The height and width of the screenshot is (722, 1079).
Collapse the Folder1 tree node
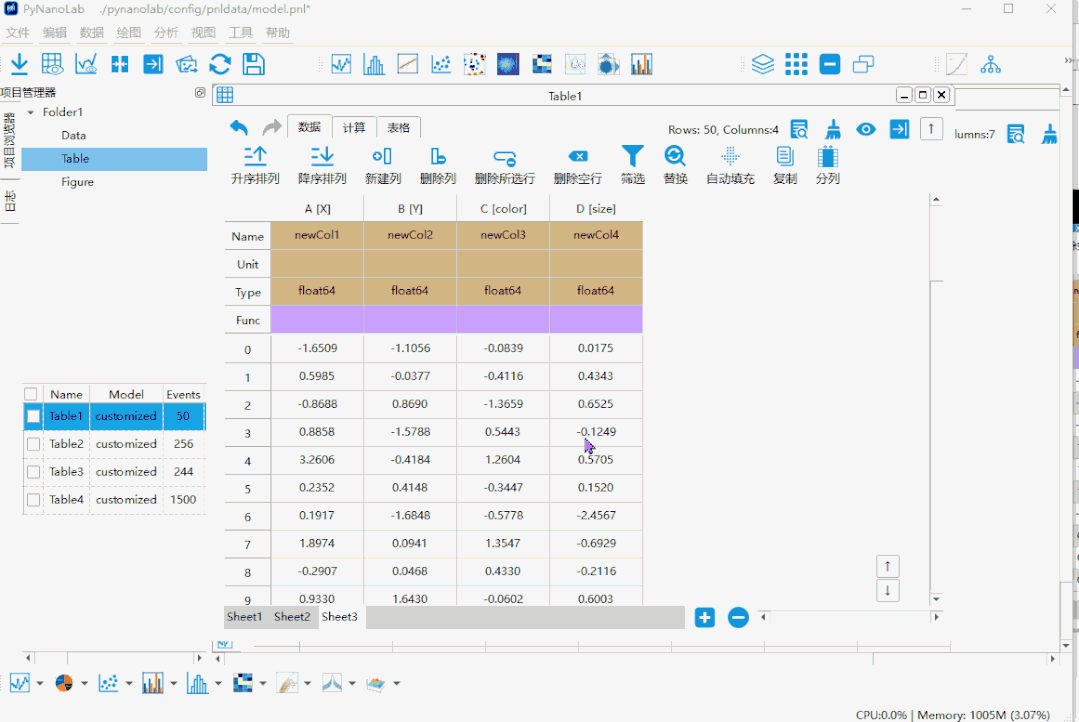30,112
